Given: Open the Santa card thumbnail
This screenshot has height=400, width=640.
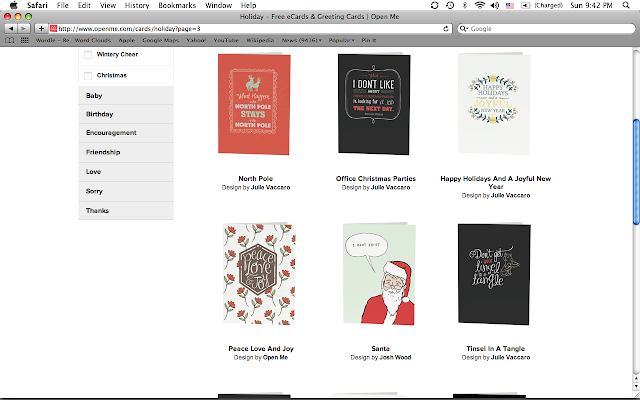Looking at the screenshot, I should (379, 274).
